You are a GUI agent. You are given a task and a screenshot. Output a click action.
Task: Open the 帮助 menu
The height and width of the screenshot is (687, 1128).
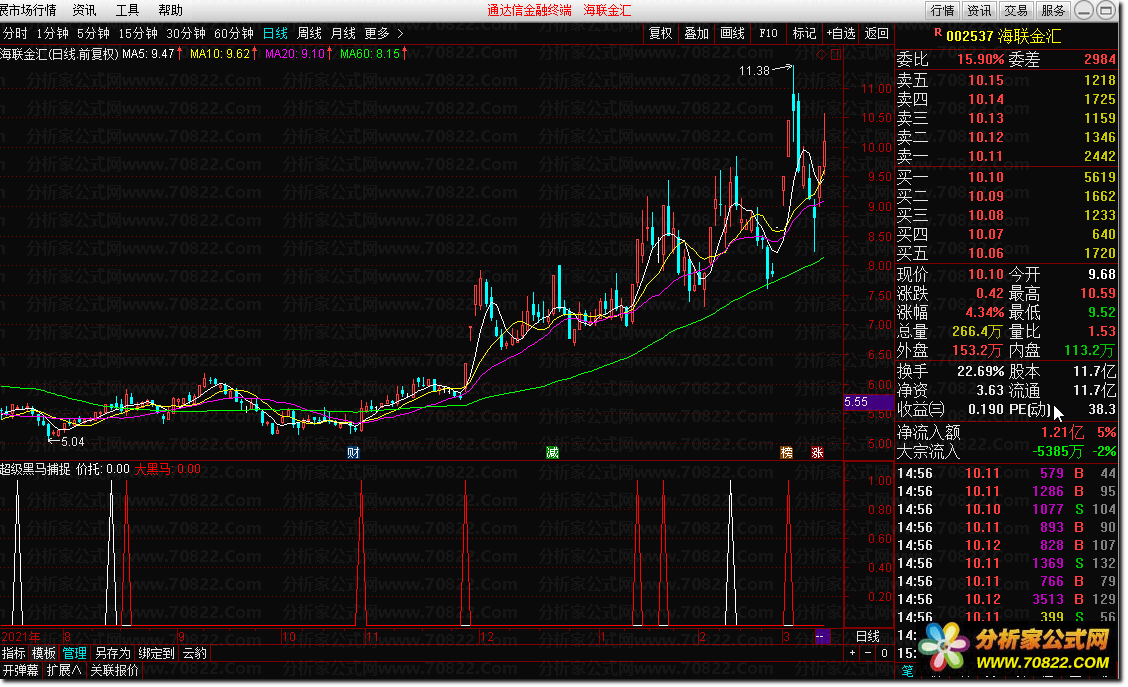[x=170, y=10]
